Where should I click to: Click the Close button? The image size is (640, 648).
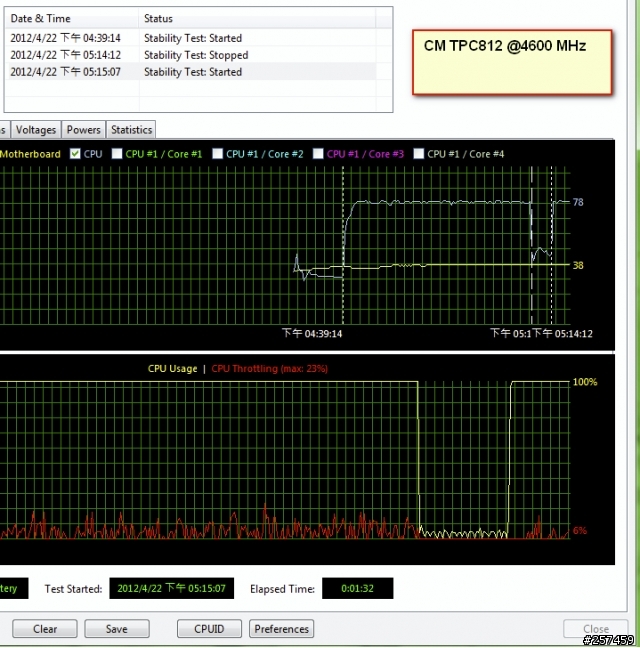pos(596,629)
